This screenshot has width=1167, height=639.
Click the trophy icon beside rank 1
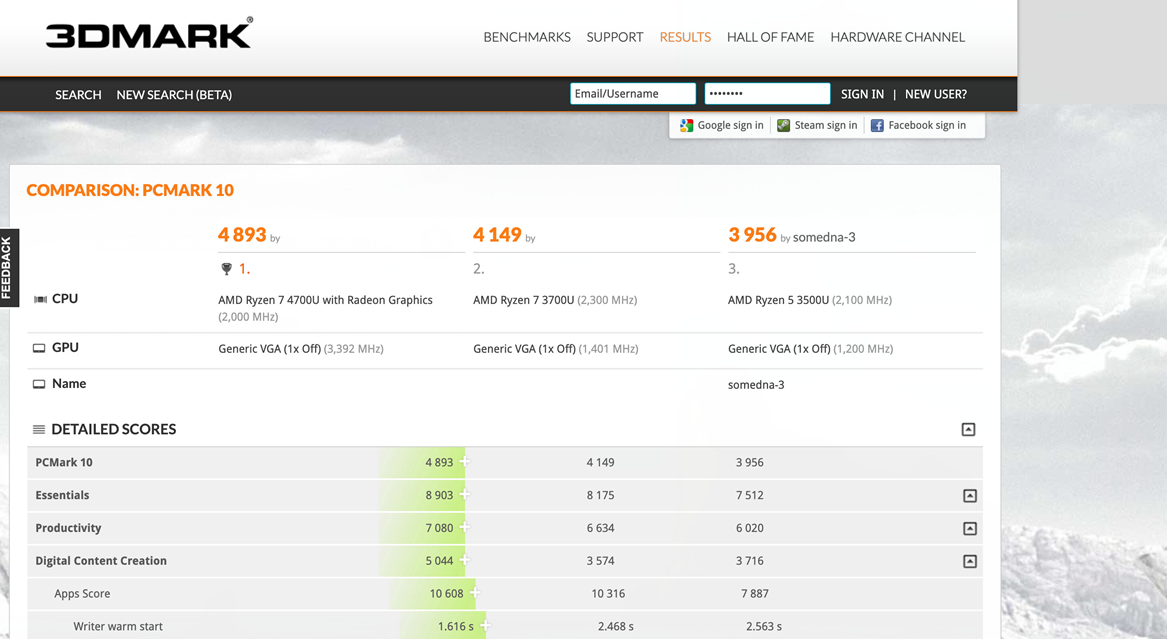tap(226, 269)
